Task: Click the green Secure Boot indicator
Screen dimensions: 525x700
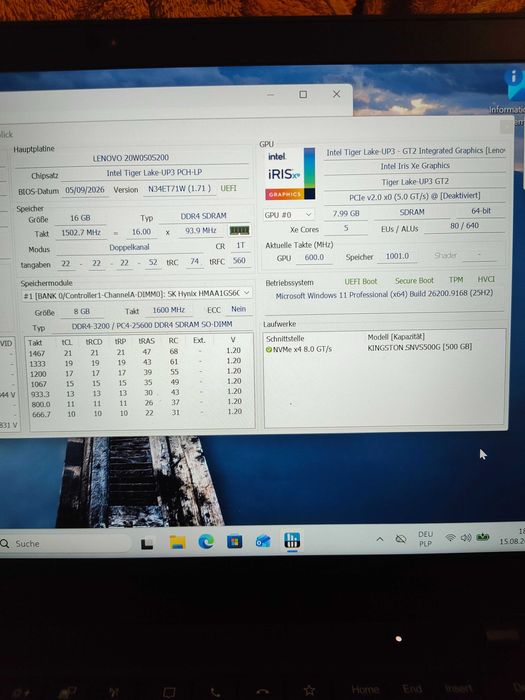Action: [414, 280]
